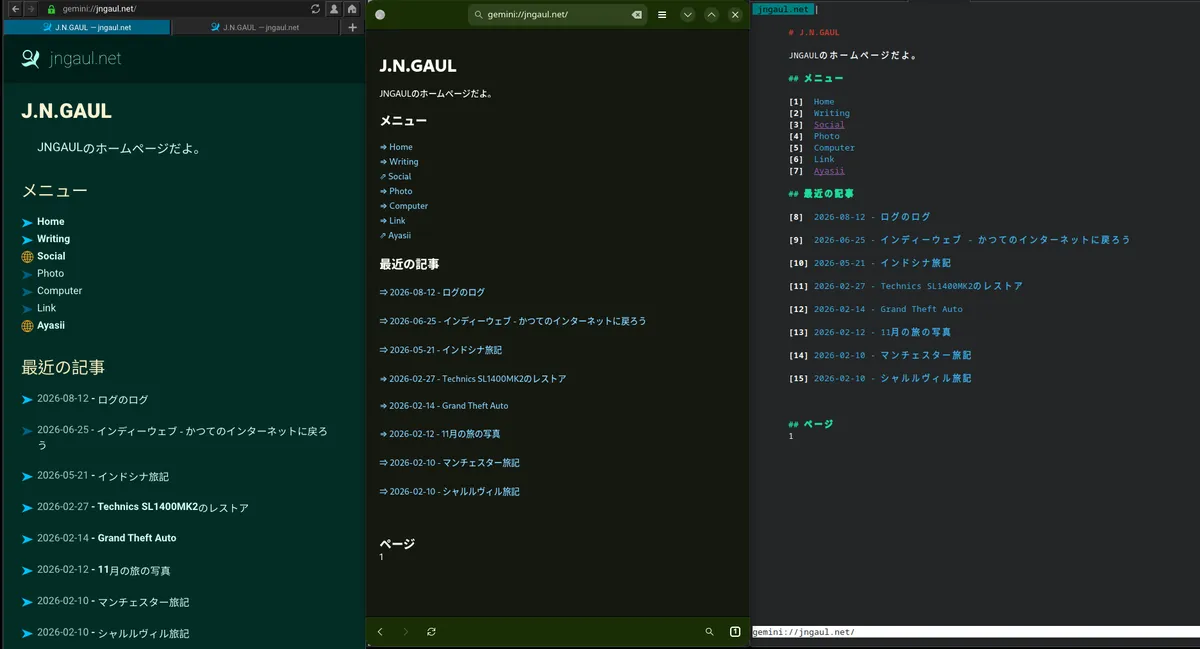Open 2026-08-12 ログのログ in left browser
Viewport: 1200px width, 649px height.
coord(92,399)
